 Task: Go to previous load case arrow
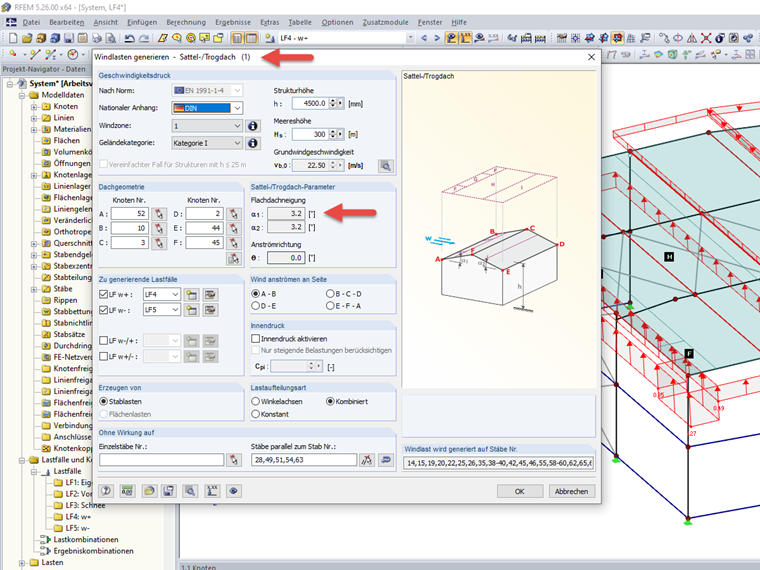click(x=424, y=38)
